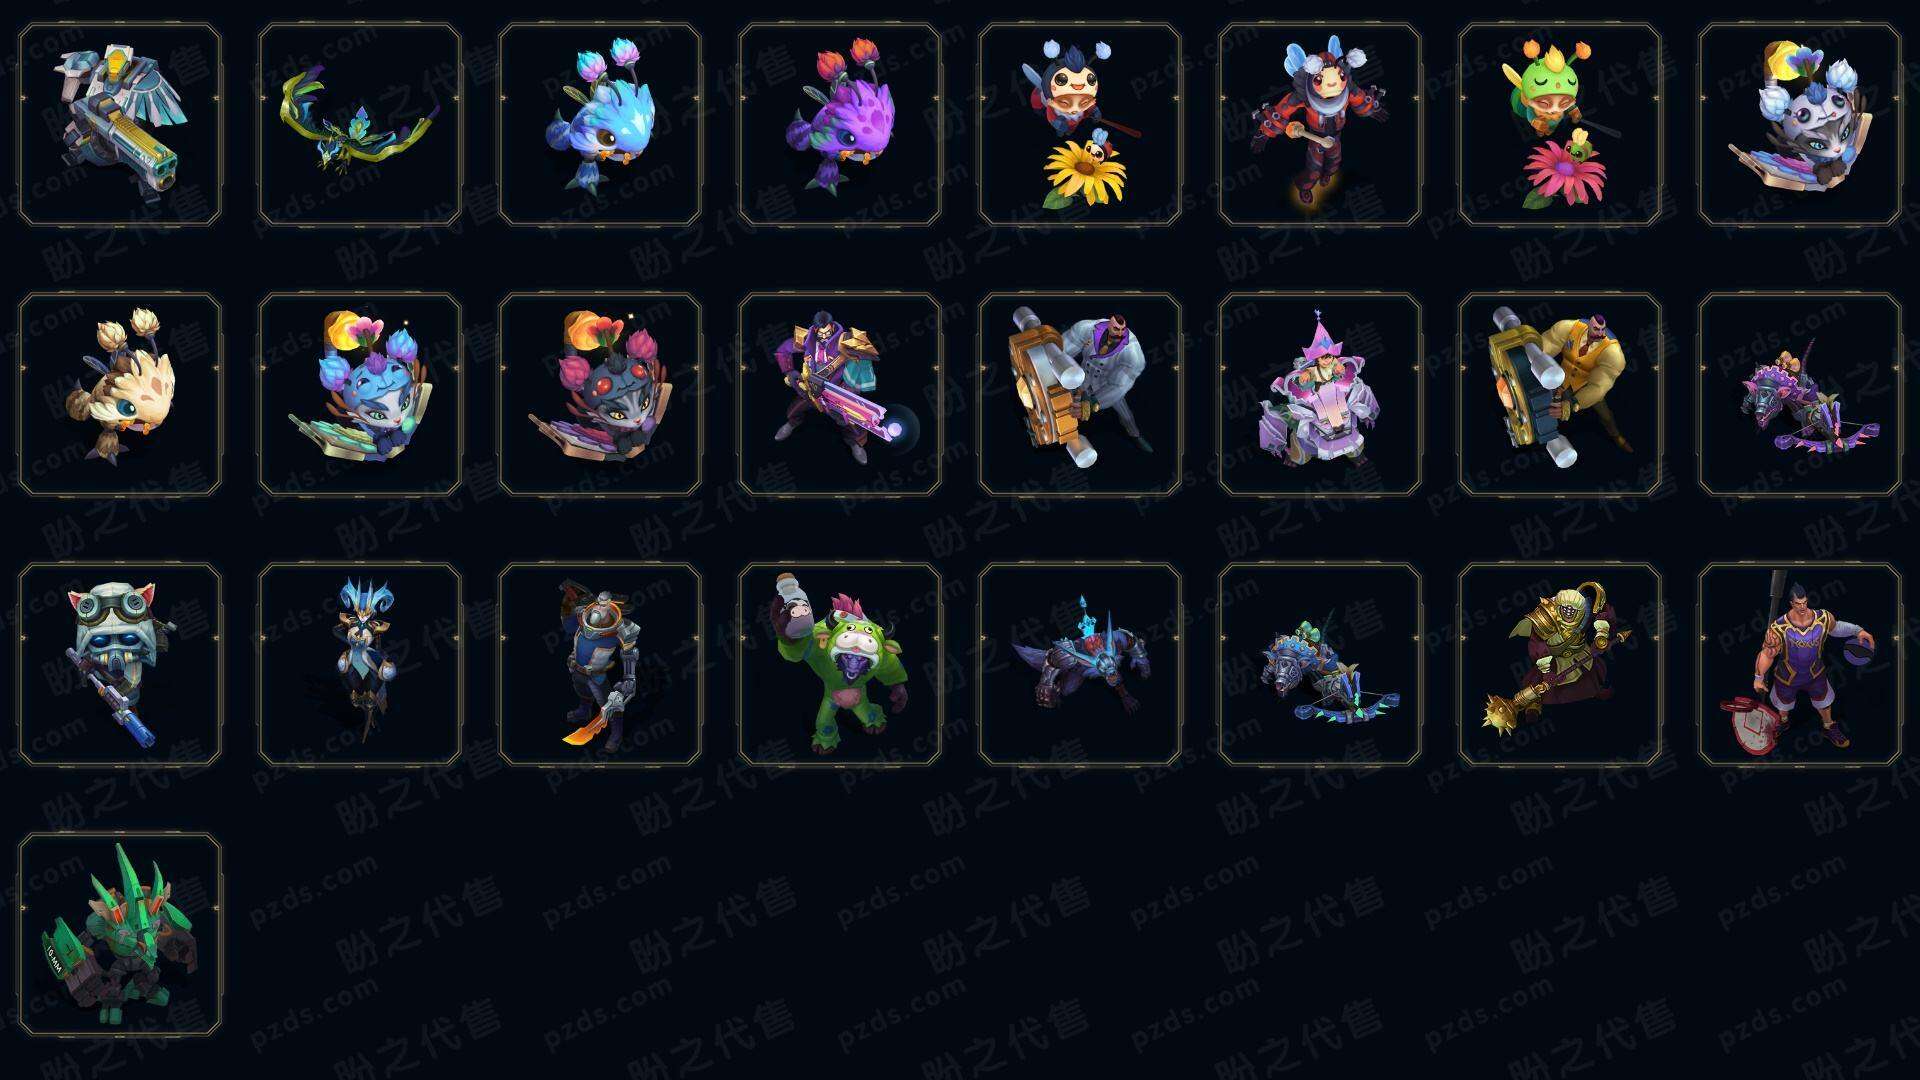
Task: Open the green winged dragon tile
Action: (x=360, y=125)
